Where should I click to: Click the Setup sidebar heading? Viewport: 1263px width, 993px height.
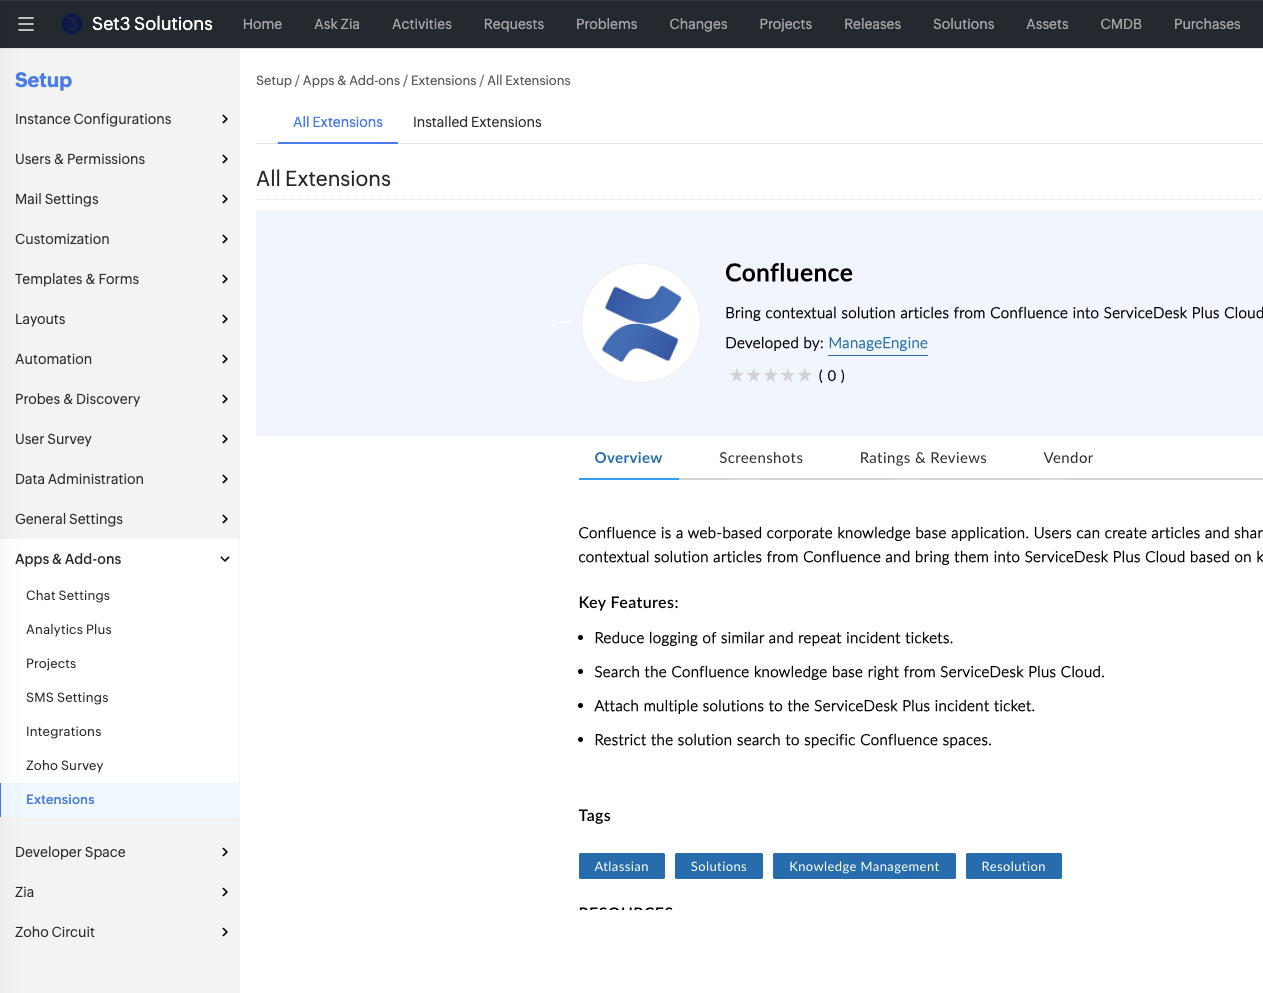coord(43,80)
